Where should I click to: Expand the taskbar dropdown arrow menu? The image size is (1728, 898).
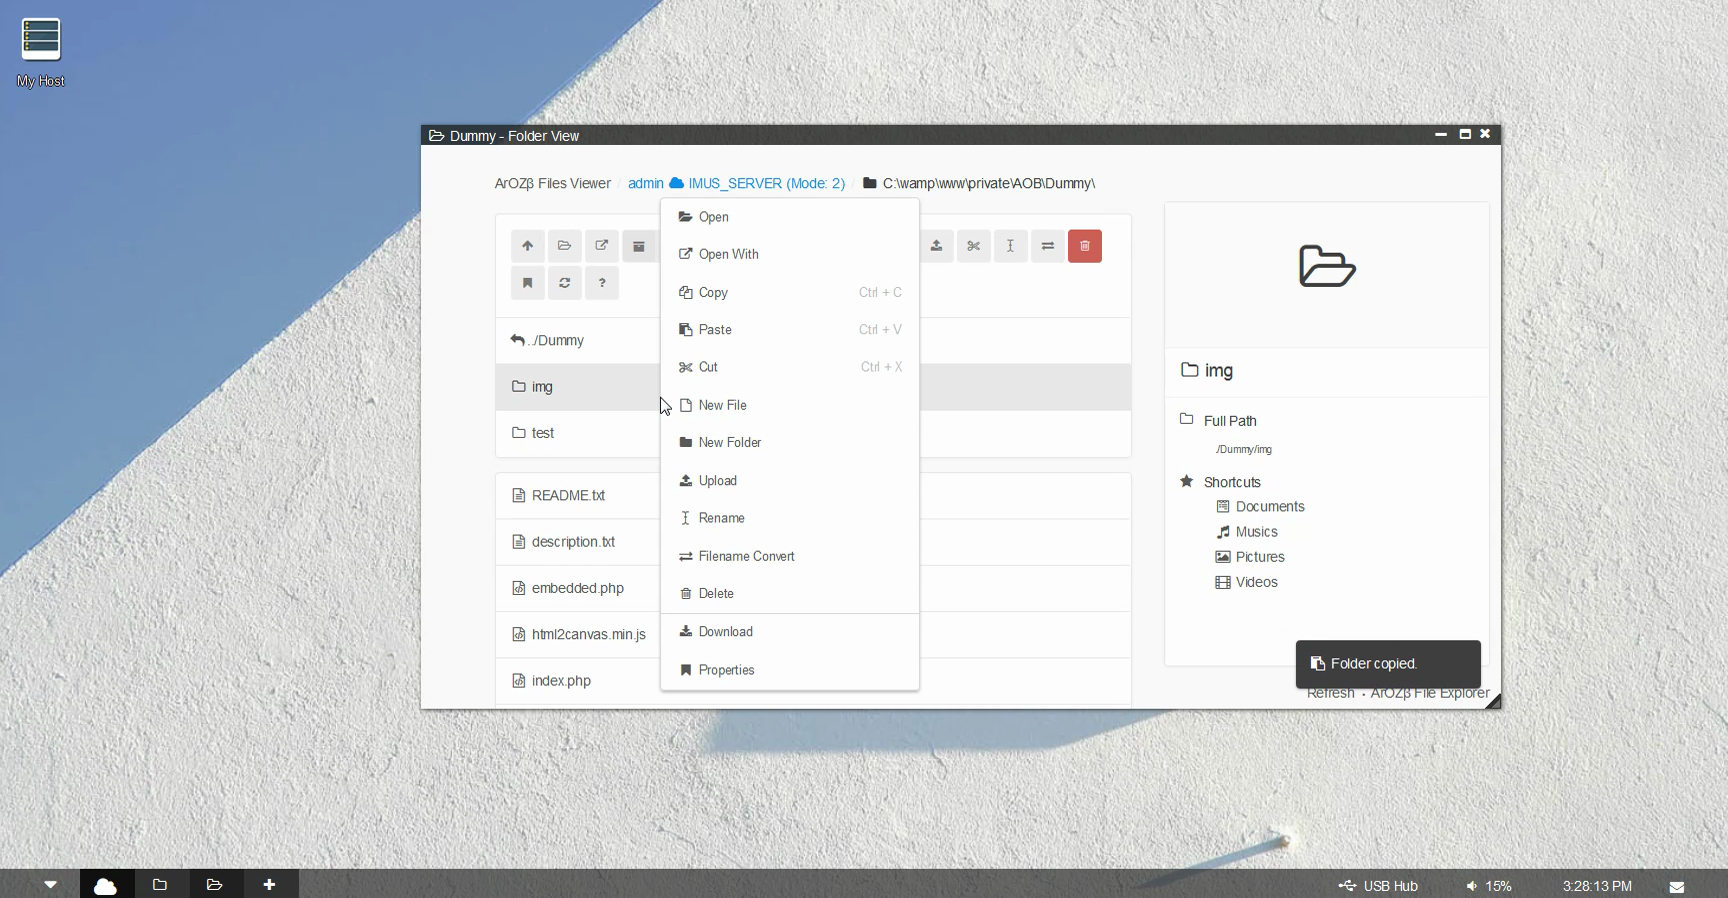50,884
